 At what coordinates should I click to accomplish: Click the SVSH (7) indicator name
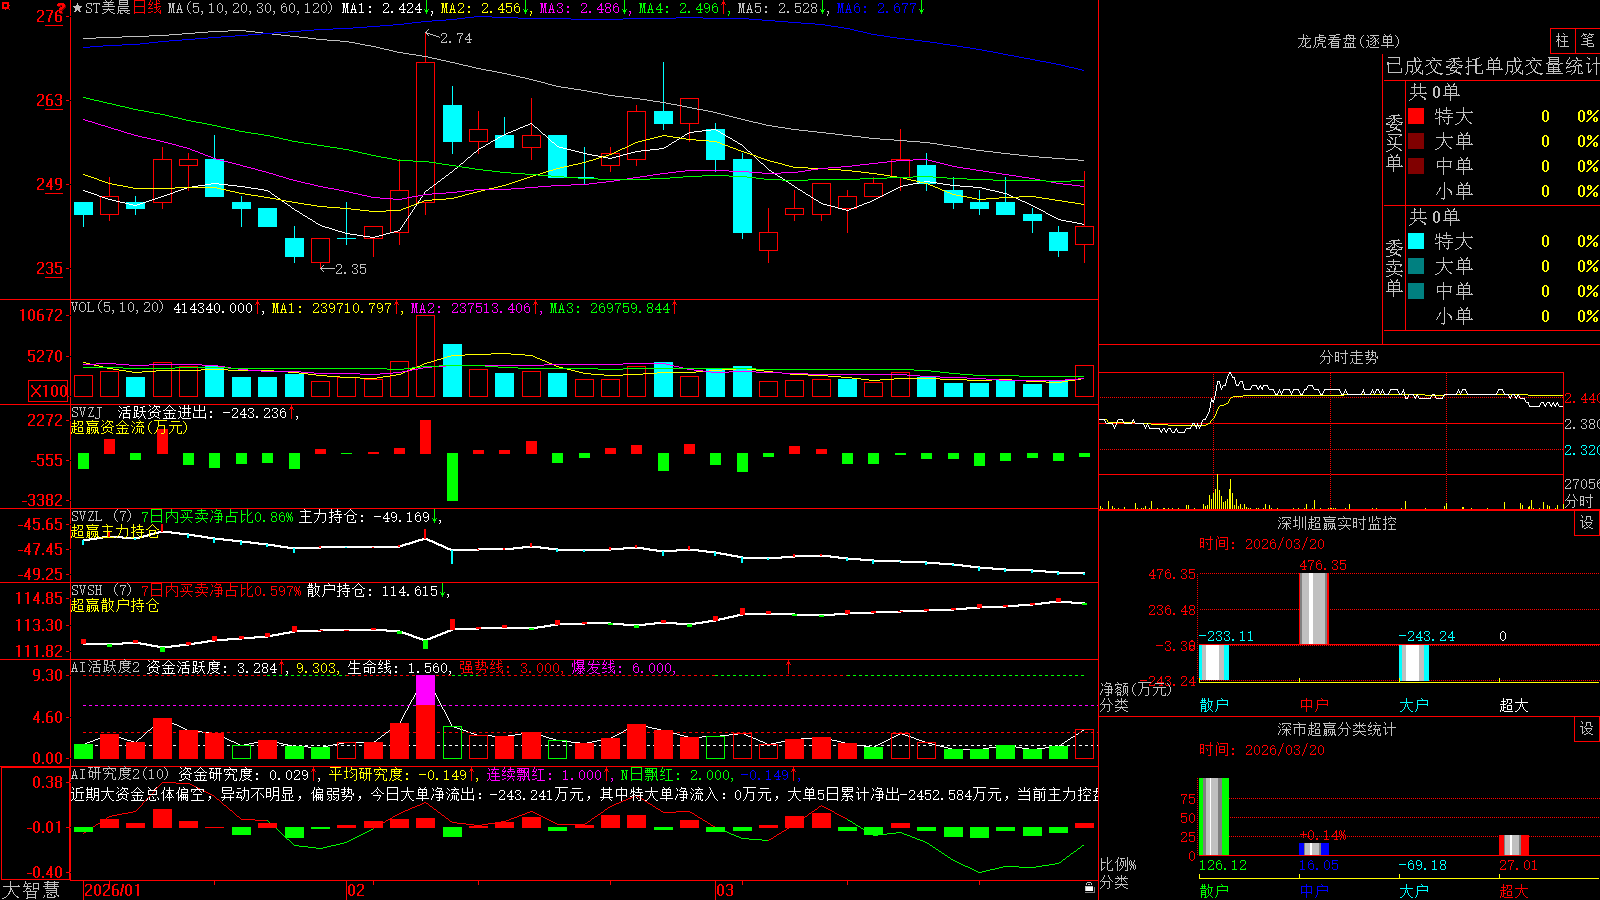pyautogui.click(x=101, y=591)
